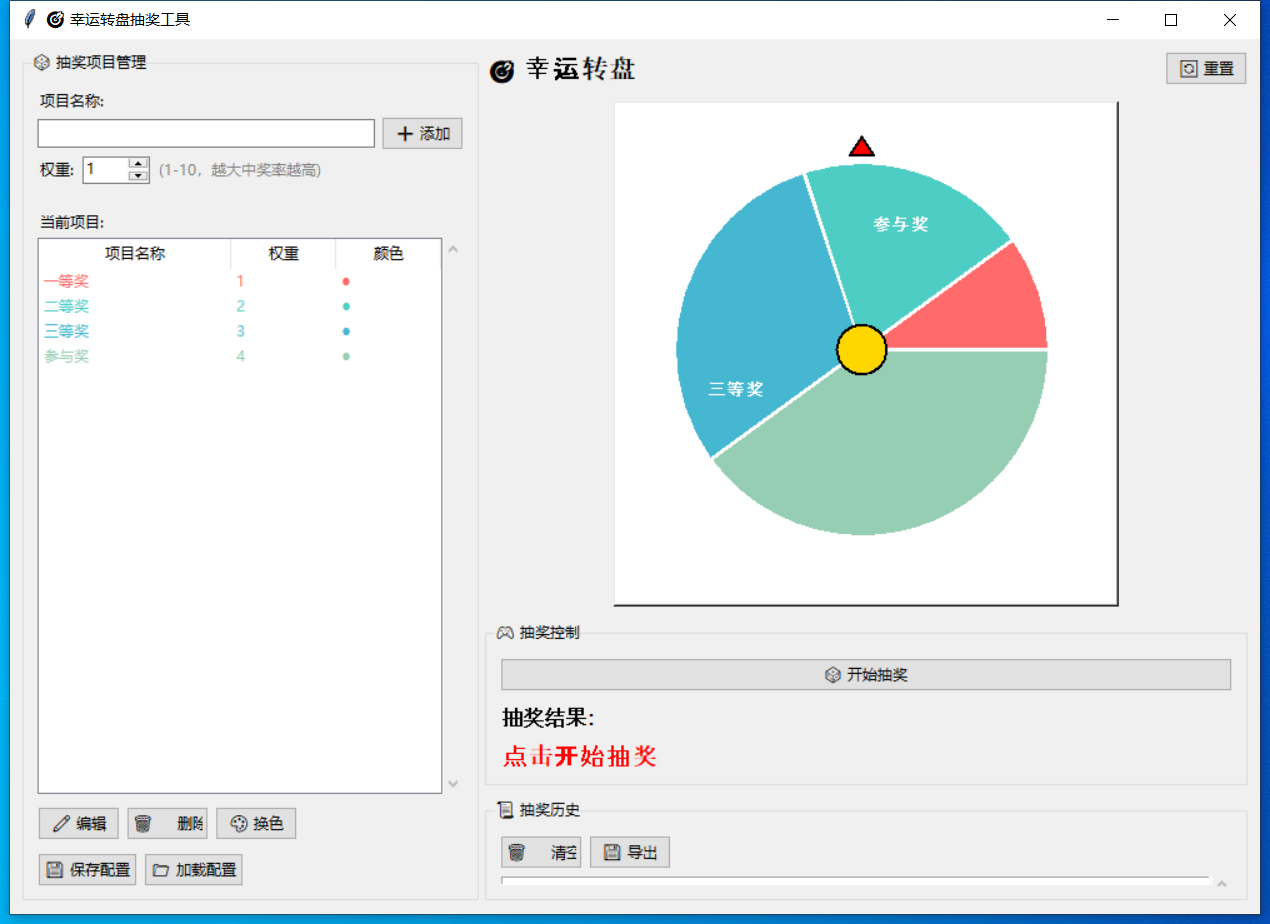Click into the 权重 value field

[106, 170]
